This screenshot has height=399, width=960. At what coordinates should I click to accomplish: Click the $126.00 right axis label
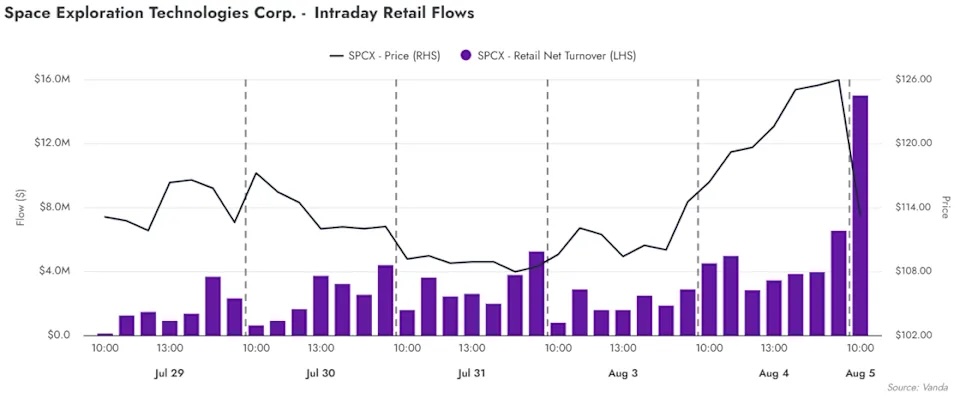point(913,80)
